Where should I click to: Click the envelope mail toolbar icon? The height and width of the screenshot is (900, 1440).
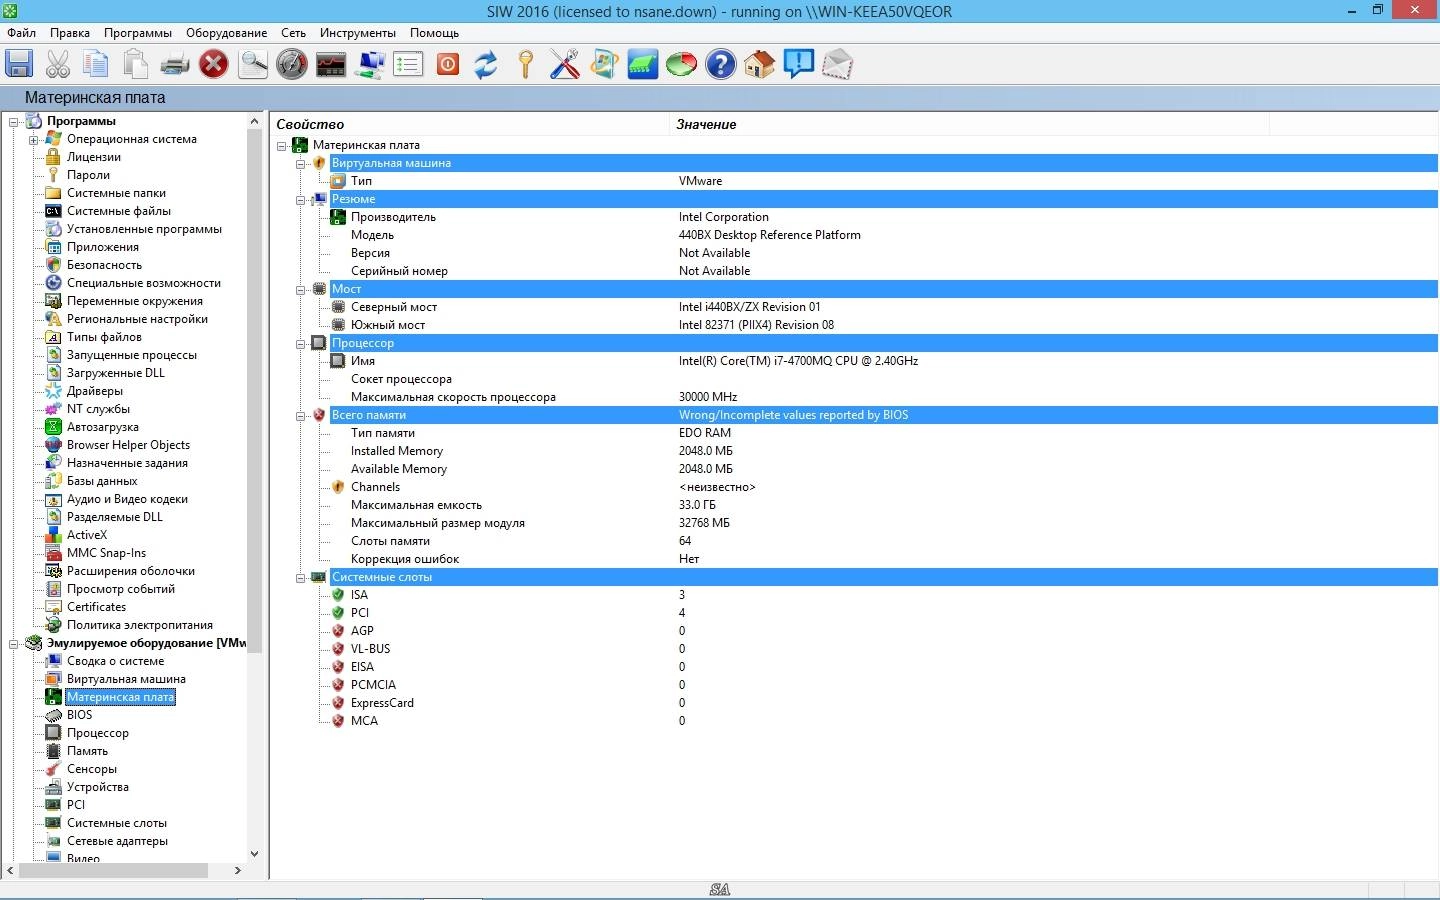(837, 64)
